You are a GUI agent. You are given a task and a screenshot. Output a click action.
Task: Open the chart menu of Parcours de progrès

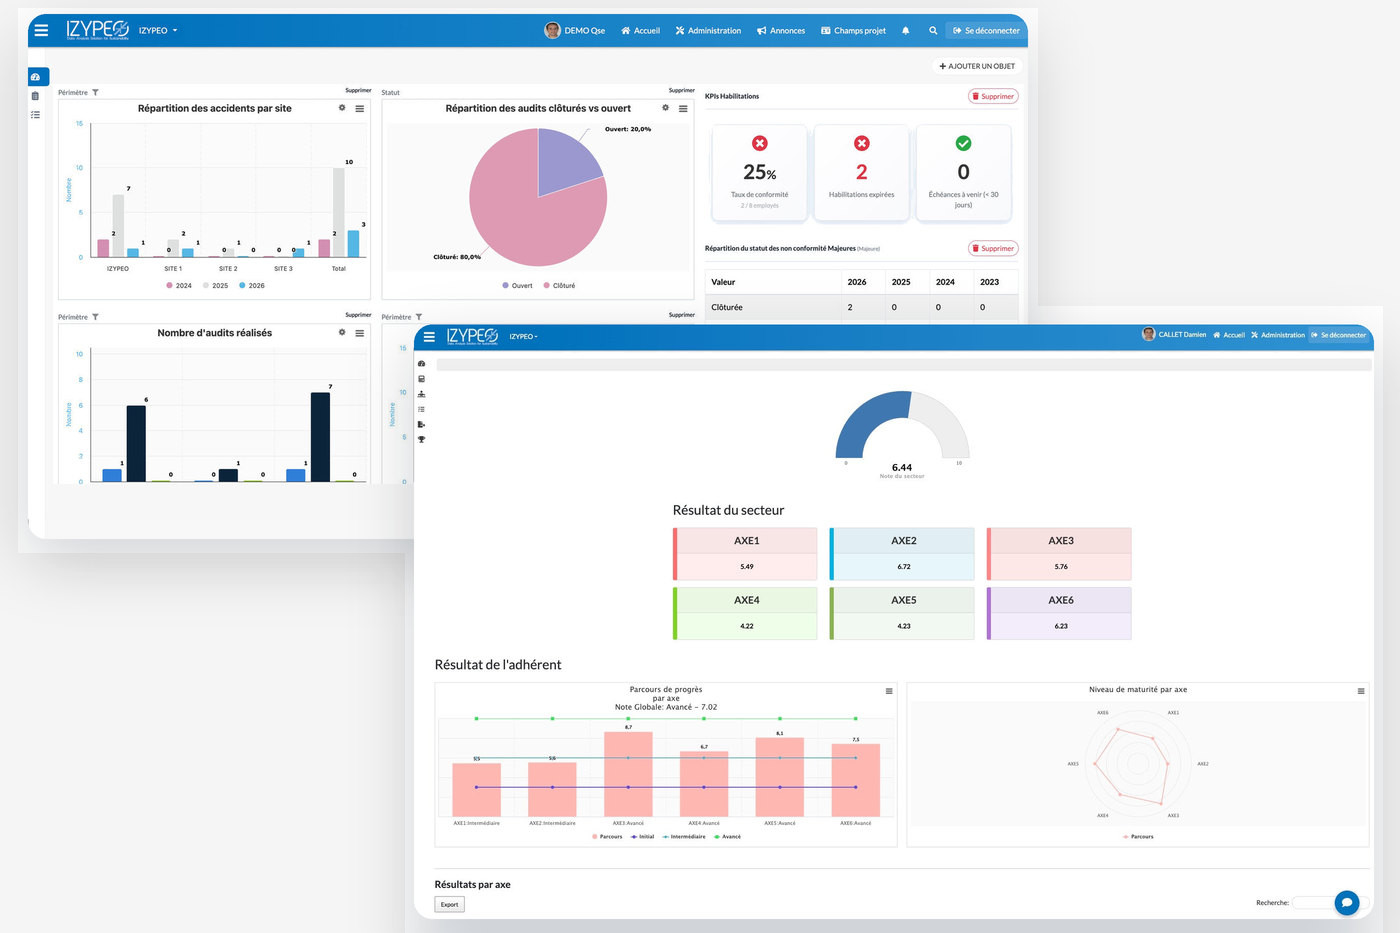[889, 691]
